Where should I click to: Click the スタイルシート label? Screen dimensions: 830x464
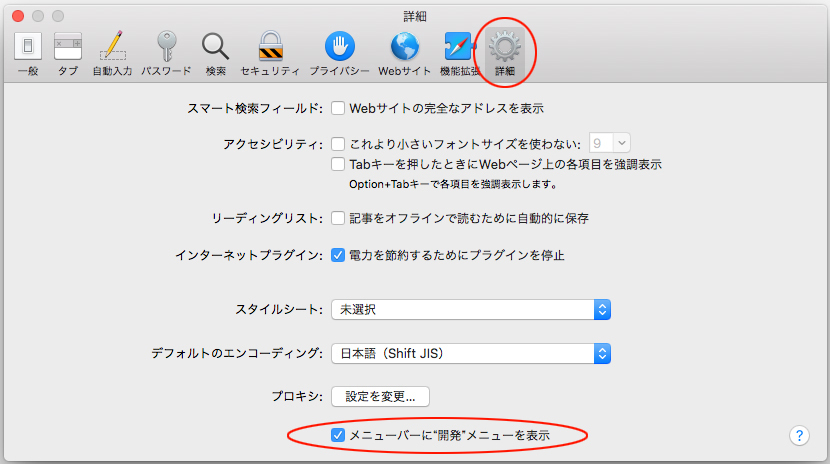tap(278, 310)
